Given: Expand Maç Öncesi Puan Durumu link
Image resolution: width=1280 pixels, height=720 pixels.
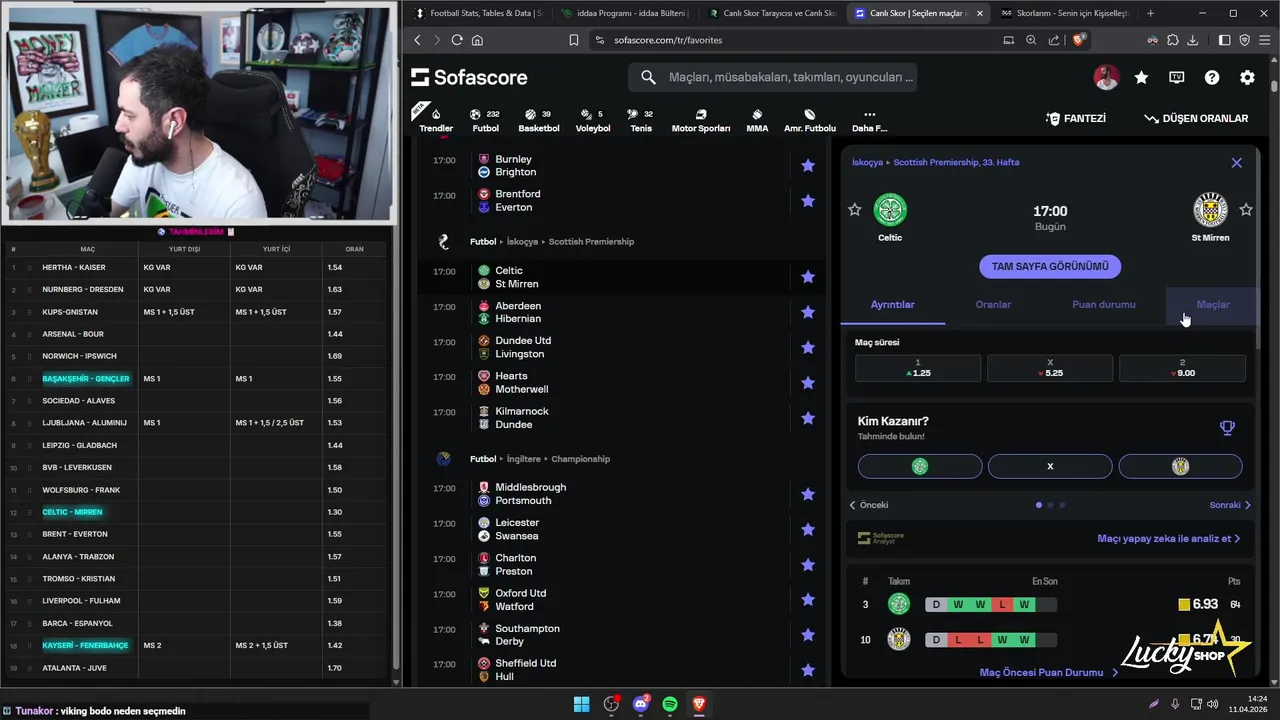Looking at the screenshot, I should [x=1049, y=673].
